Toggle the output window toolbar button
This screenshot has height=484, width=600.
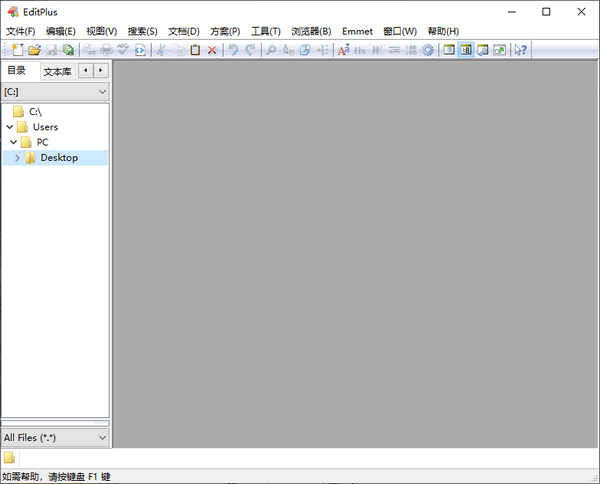(483, 50)
